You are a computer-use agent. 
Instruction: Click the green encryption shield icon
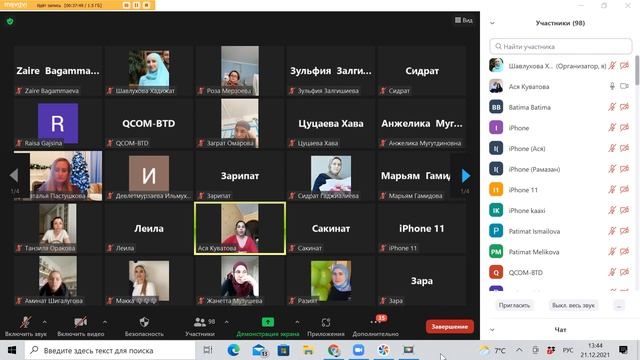(10, 21)
